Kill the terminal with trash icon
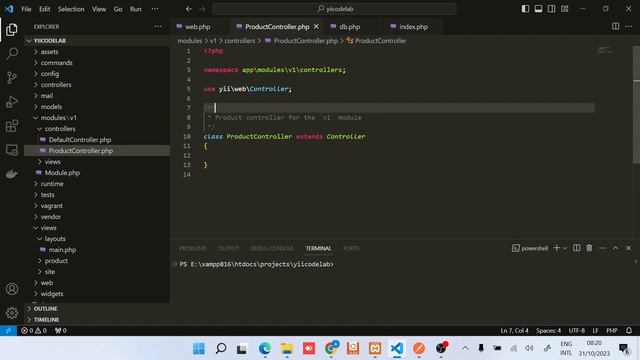640x360 pixels. (x=589, y=248)
